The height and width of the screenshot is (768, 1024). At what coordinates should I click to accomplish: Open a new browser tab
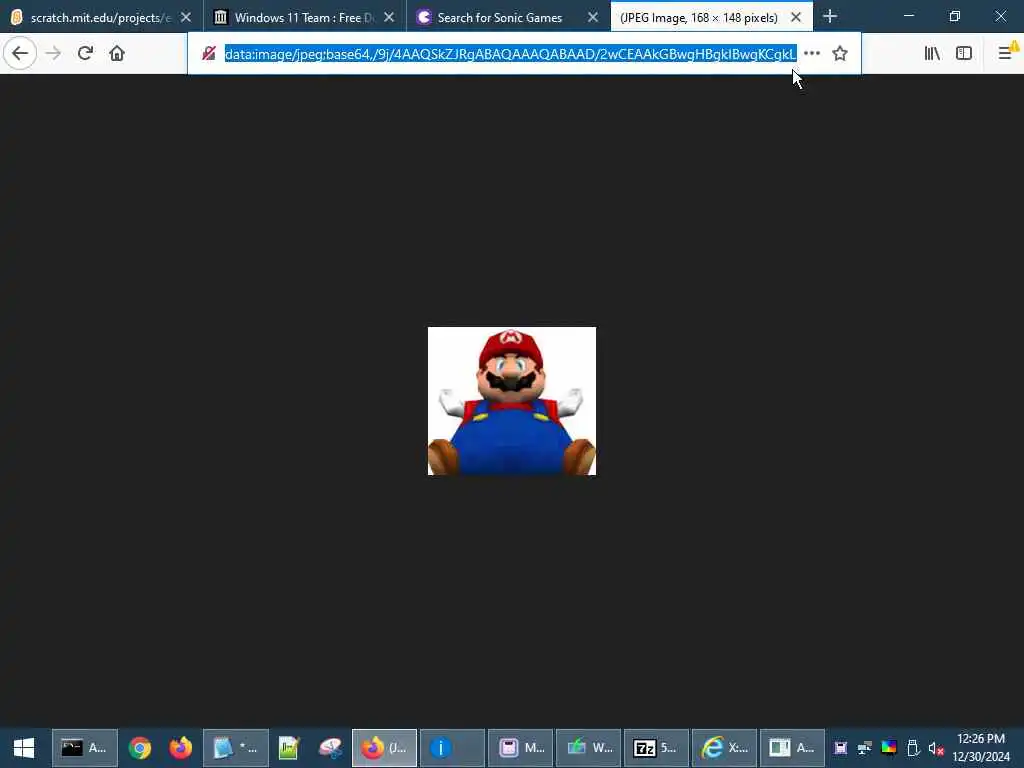tap(830, 16)
